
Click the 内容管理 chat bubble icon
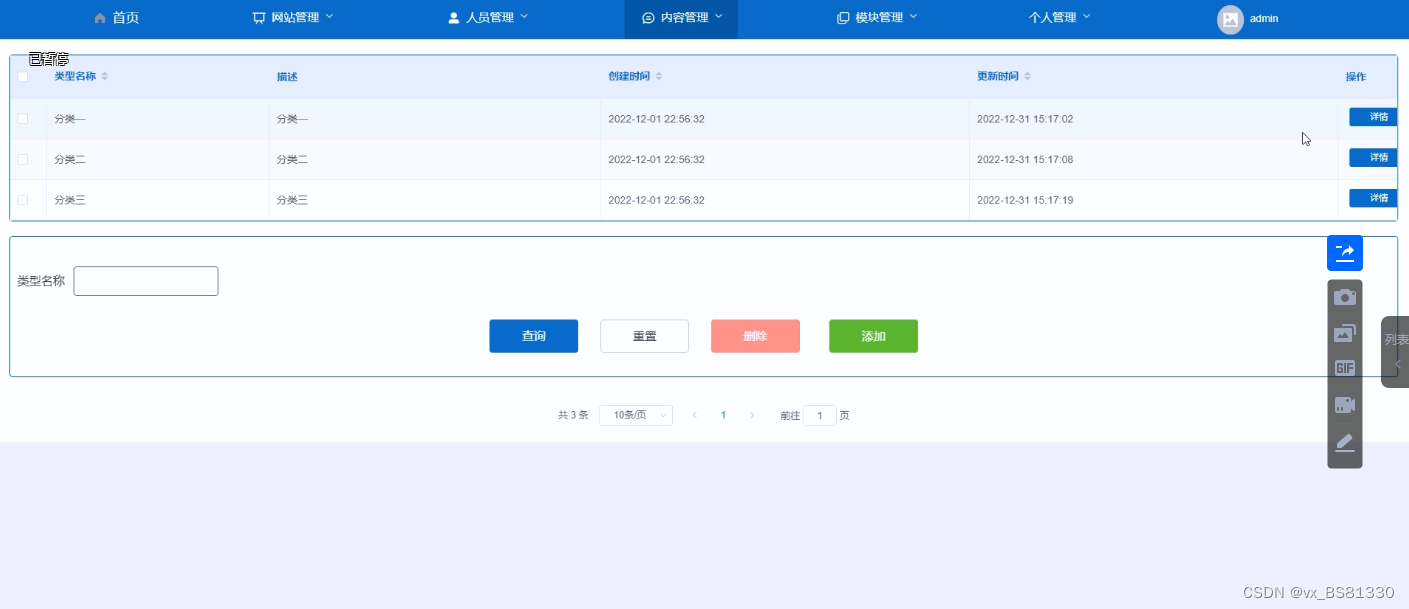coord(648,18)
